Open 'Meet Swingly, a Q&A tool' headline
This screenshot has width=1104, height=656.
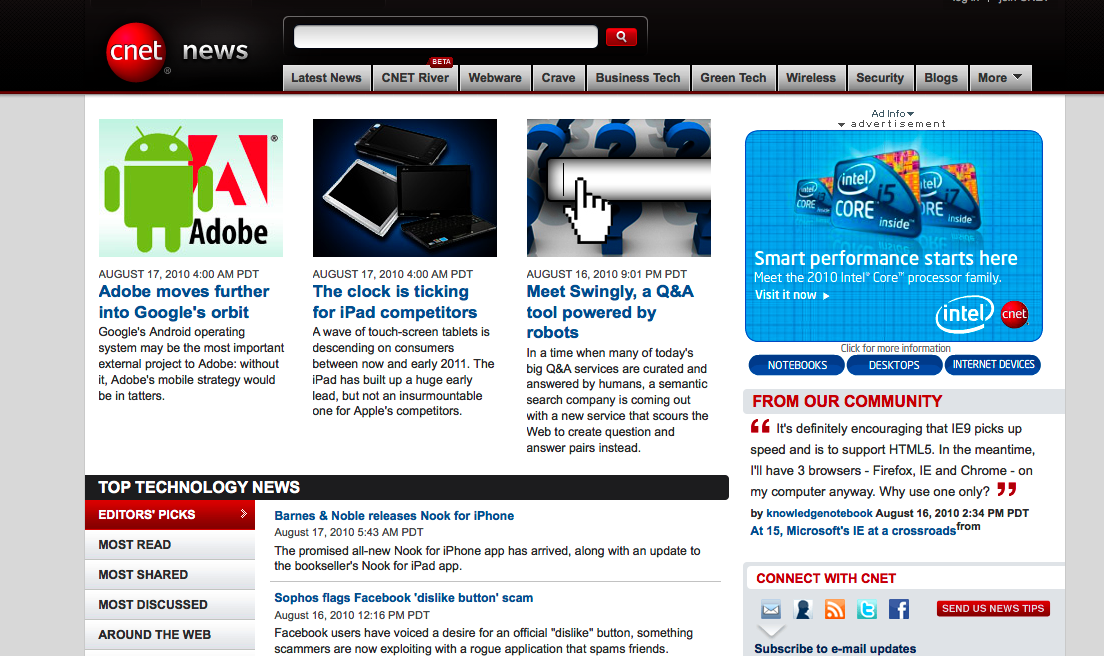[x=610, y=312]
